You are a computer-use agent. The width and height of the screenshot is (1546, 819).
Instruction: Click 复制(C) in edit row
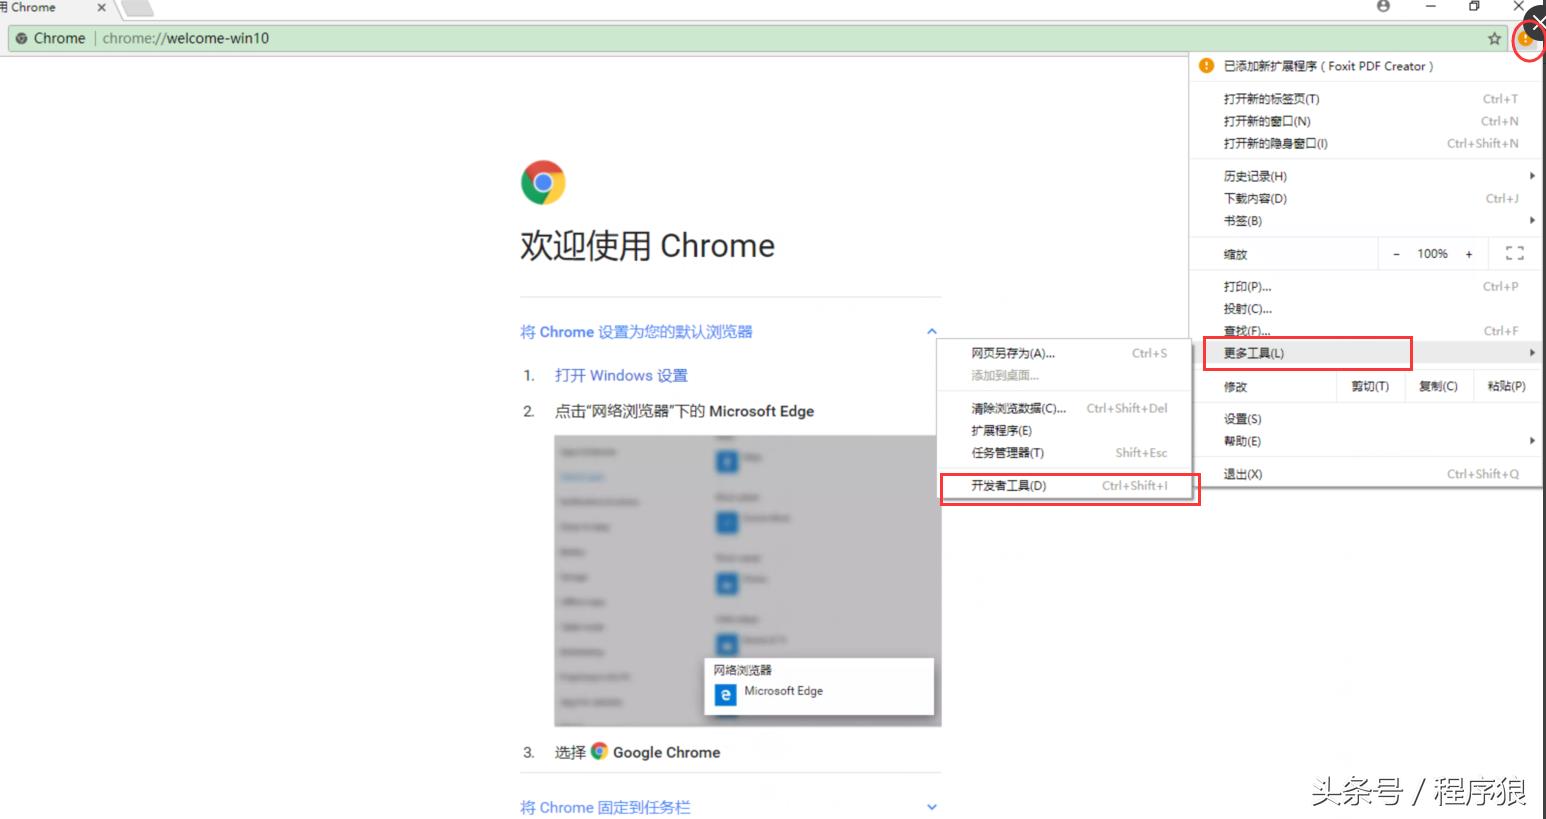[1438, 386]
